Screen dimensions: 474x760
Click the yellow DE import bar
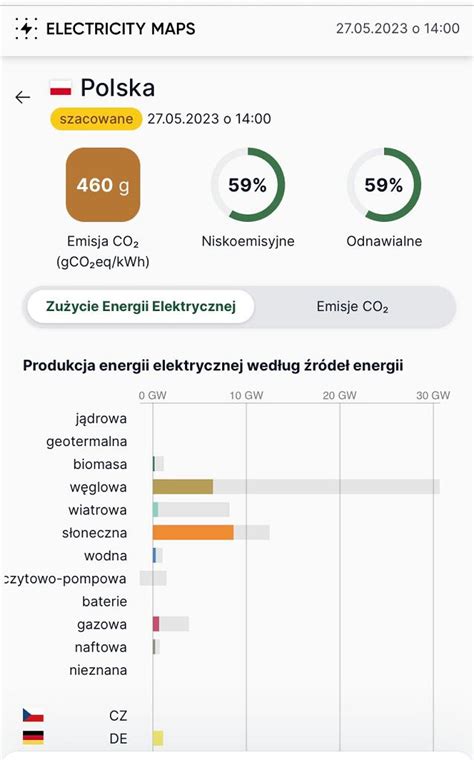[158, 738]
